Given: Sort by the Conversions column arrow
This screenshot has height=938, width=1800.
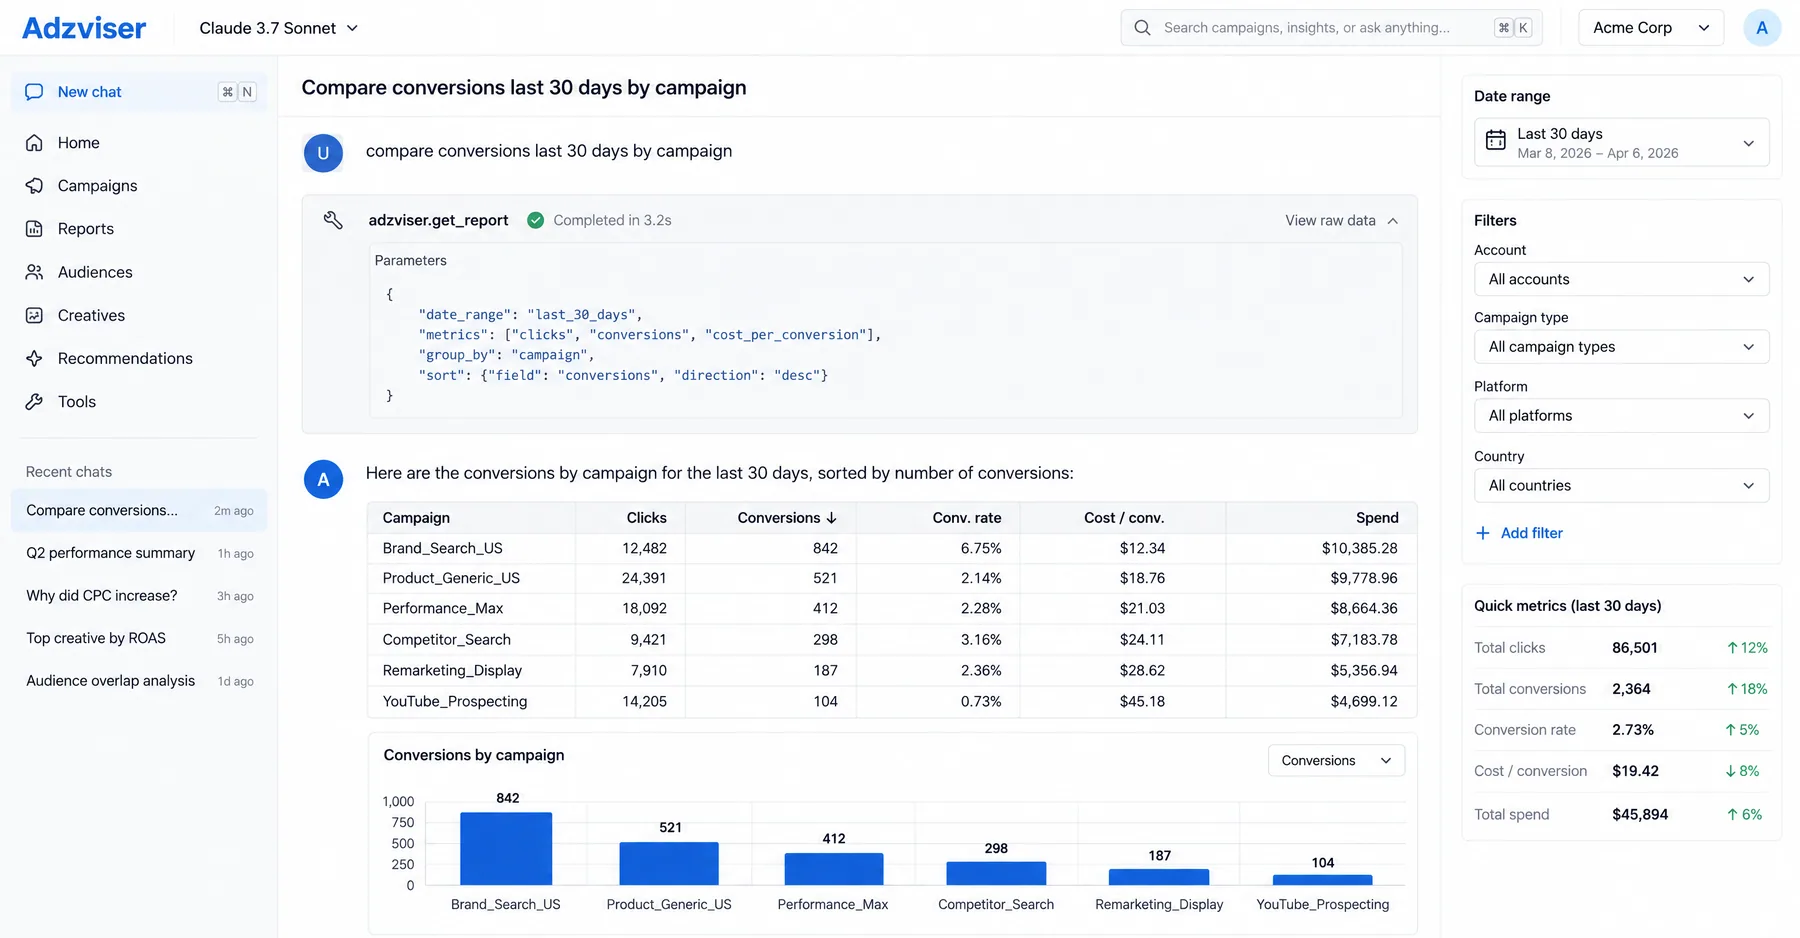Looking at the screenshot, I should tap(831, 518).
